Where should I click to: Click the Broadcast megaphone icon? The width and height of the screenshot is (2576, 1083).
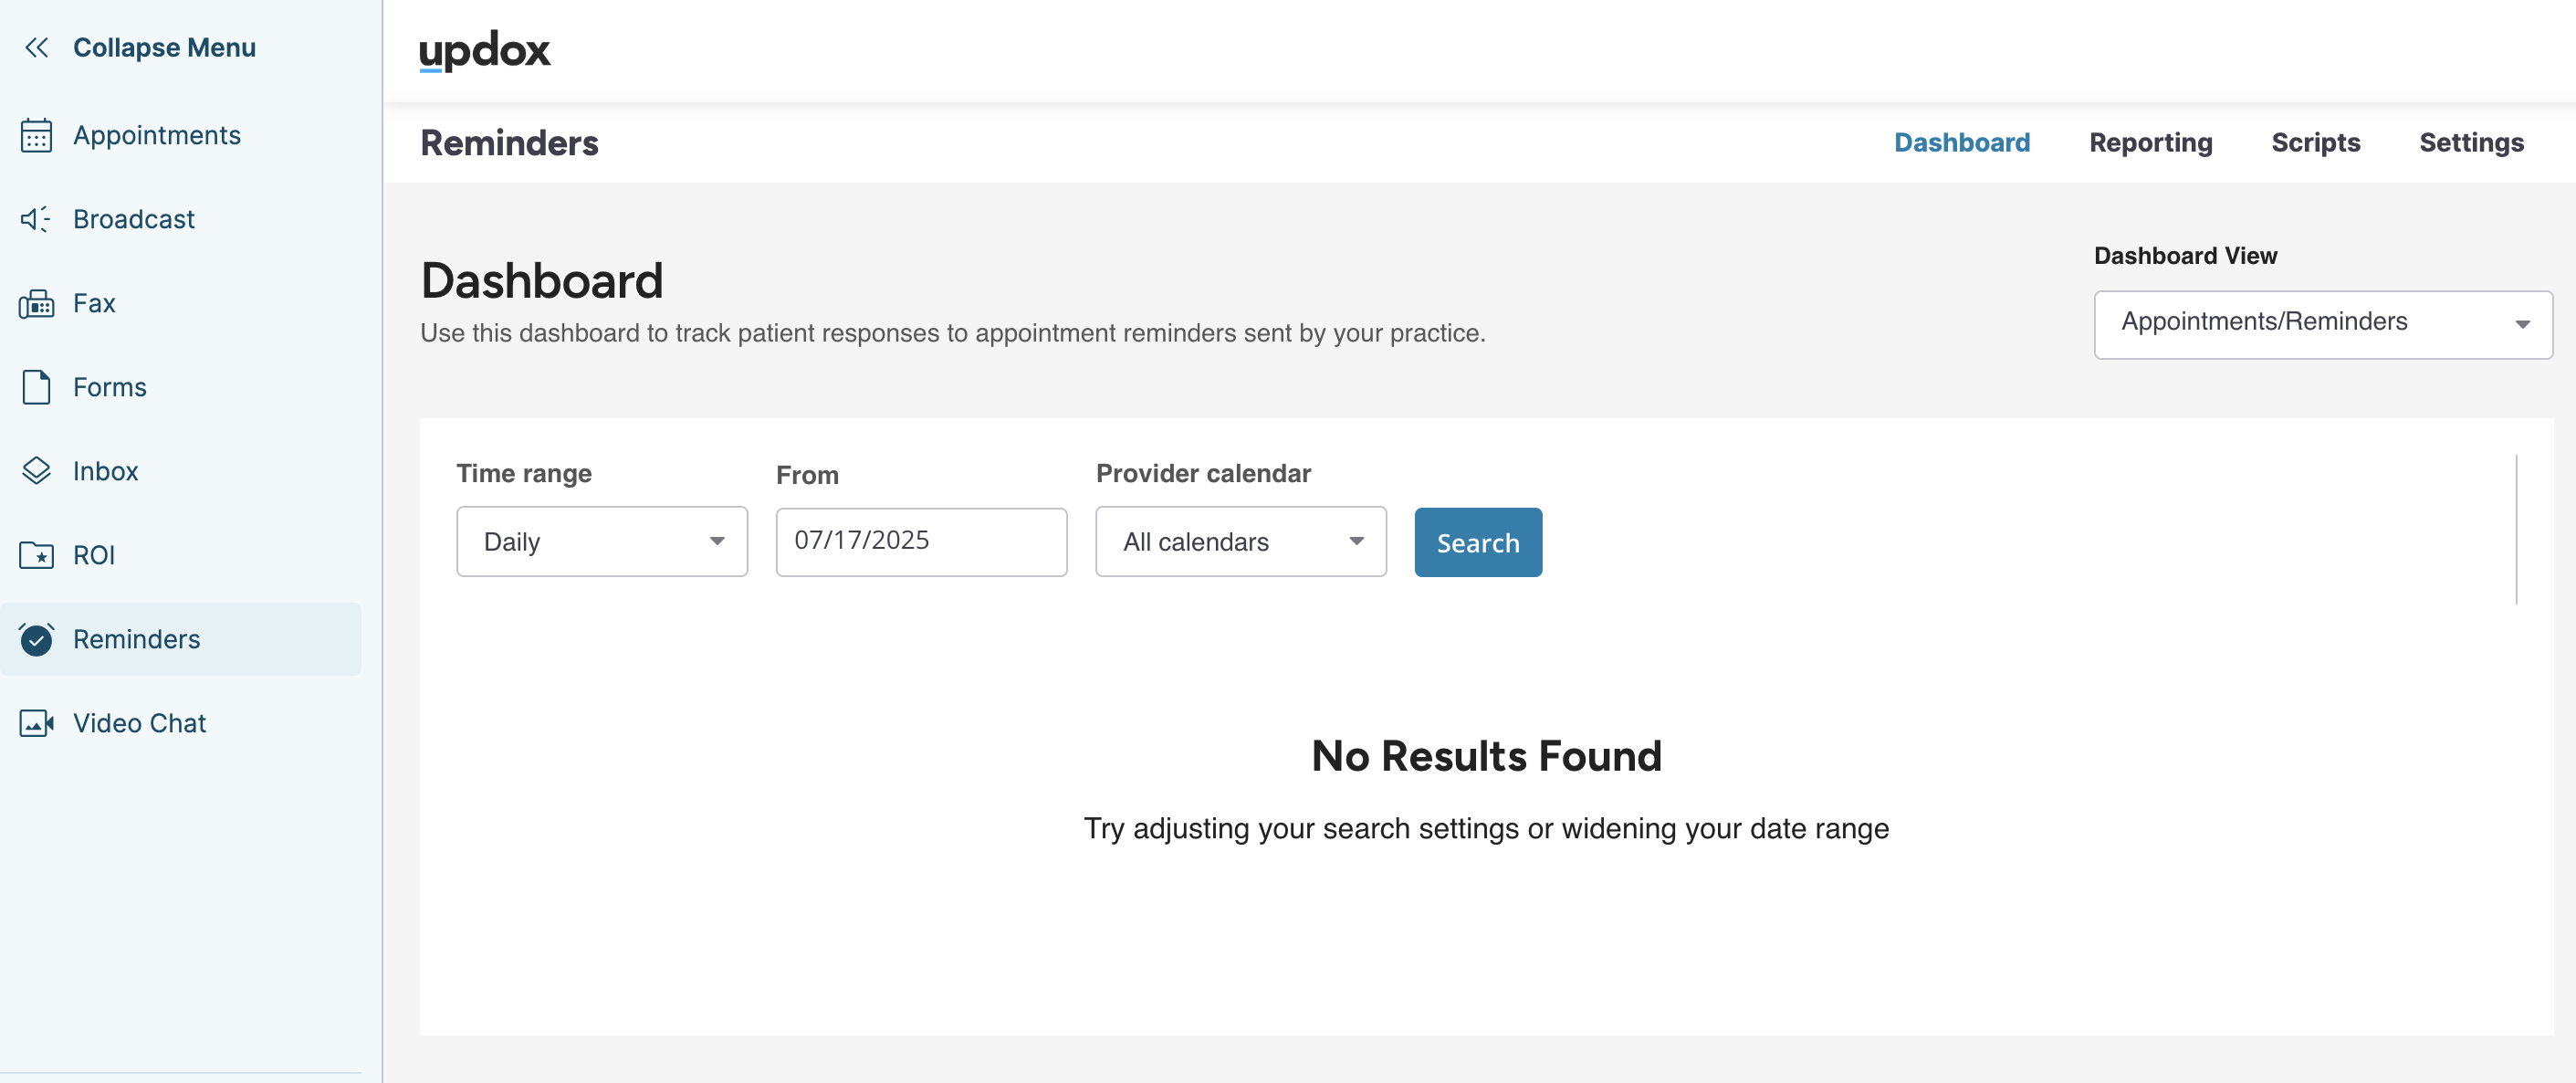pyautogui.click(x=36, y=219)
